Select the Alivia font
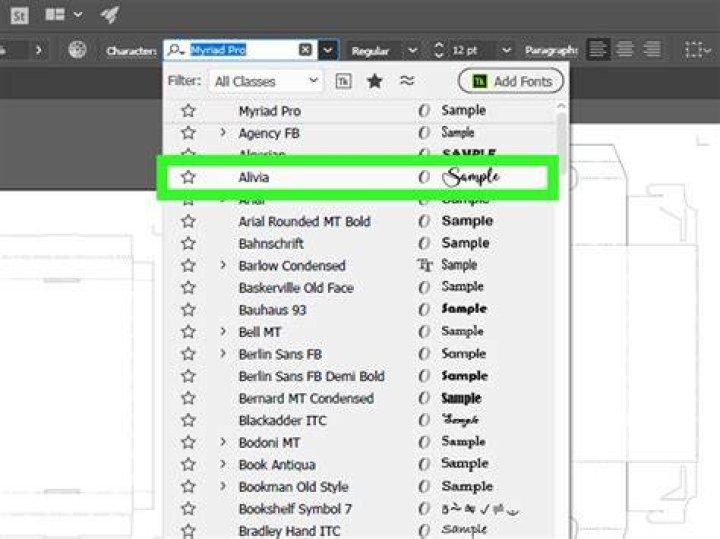Viewport: 720px width, 539px height. point(253,177)
